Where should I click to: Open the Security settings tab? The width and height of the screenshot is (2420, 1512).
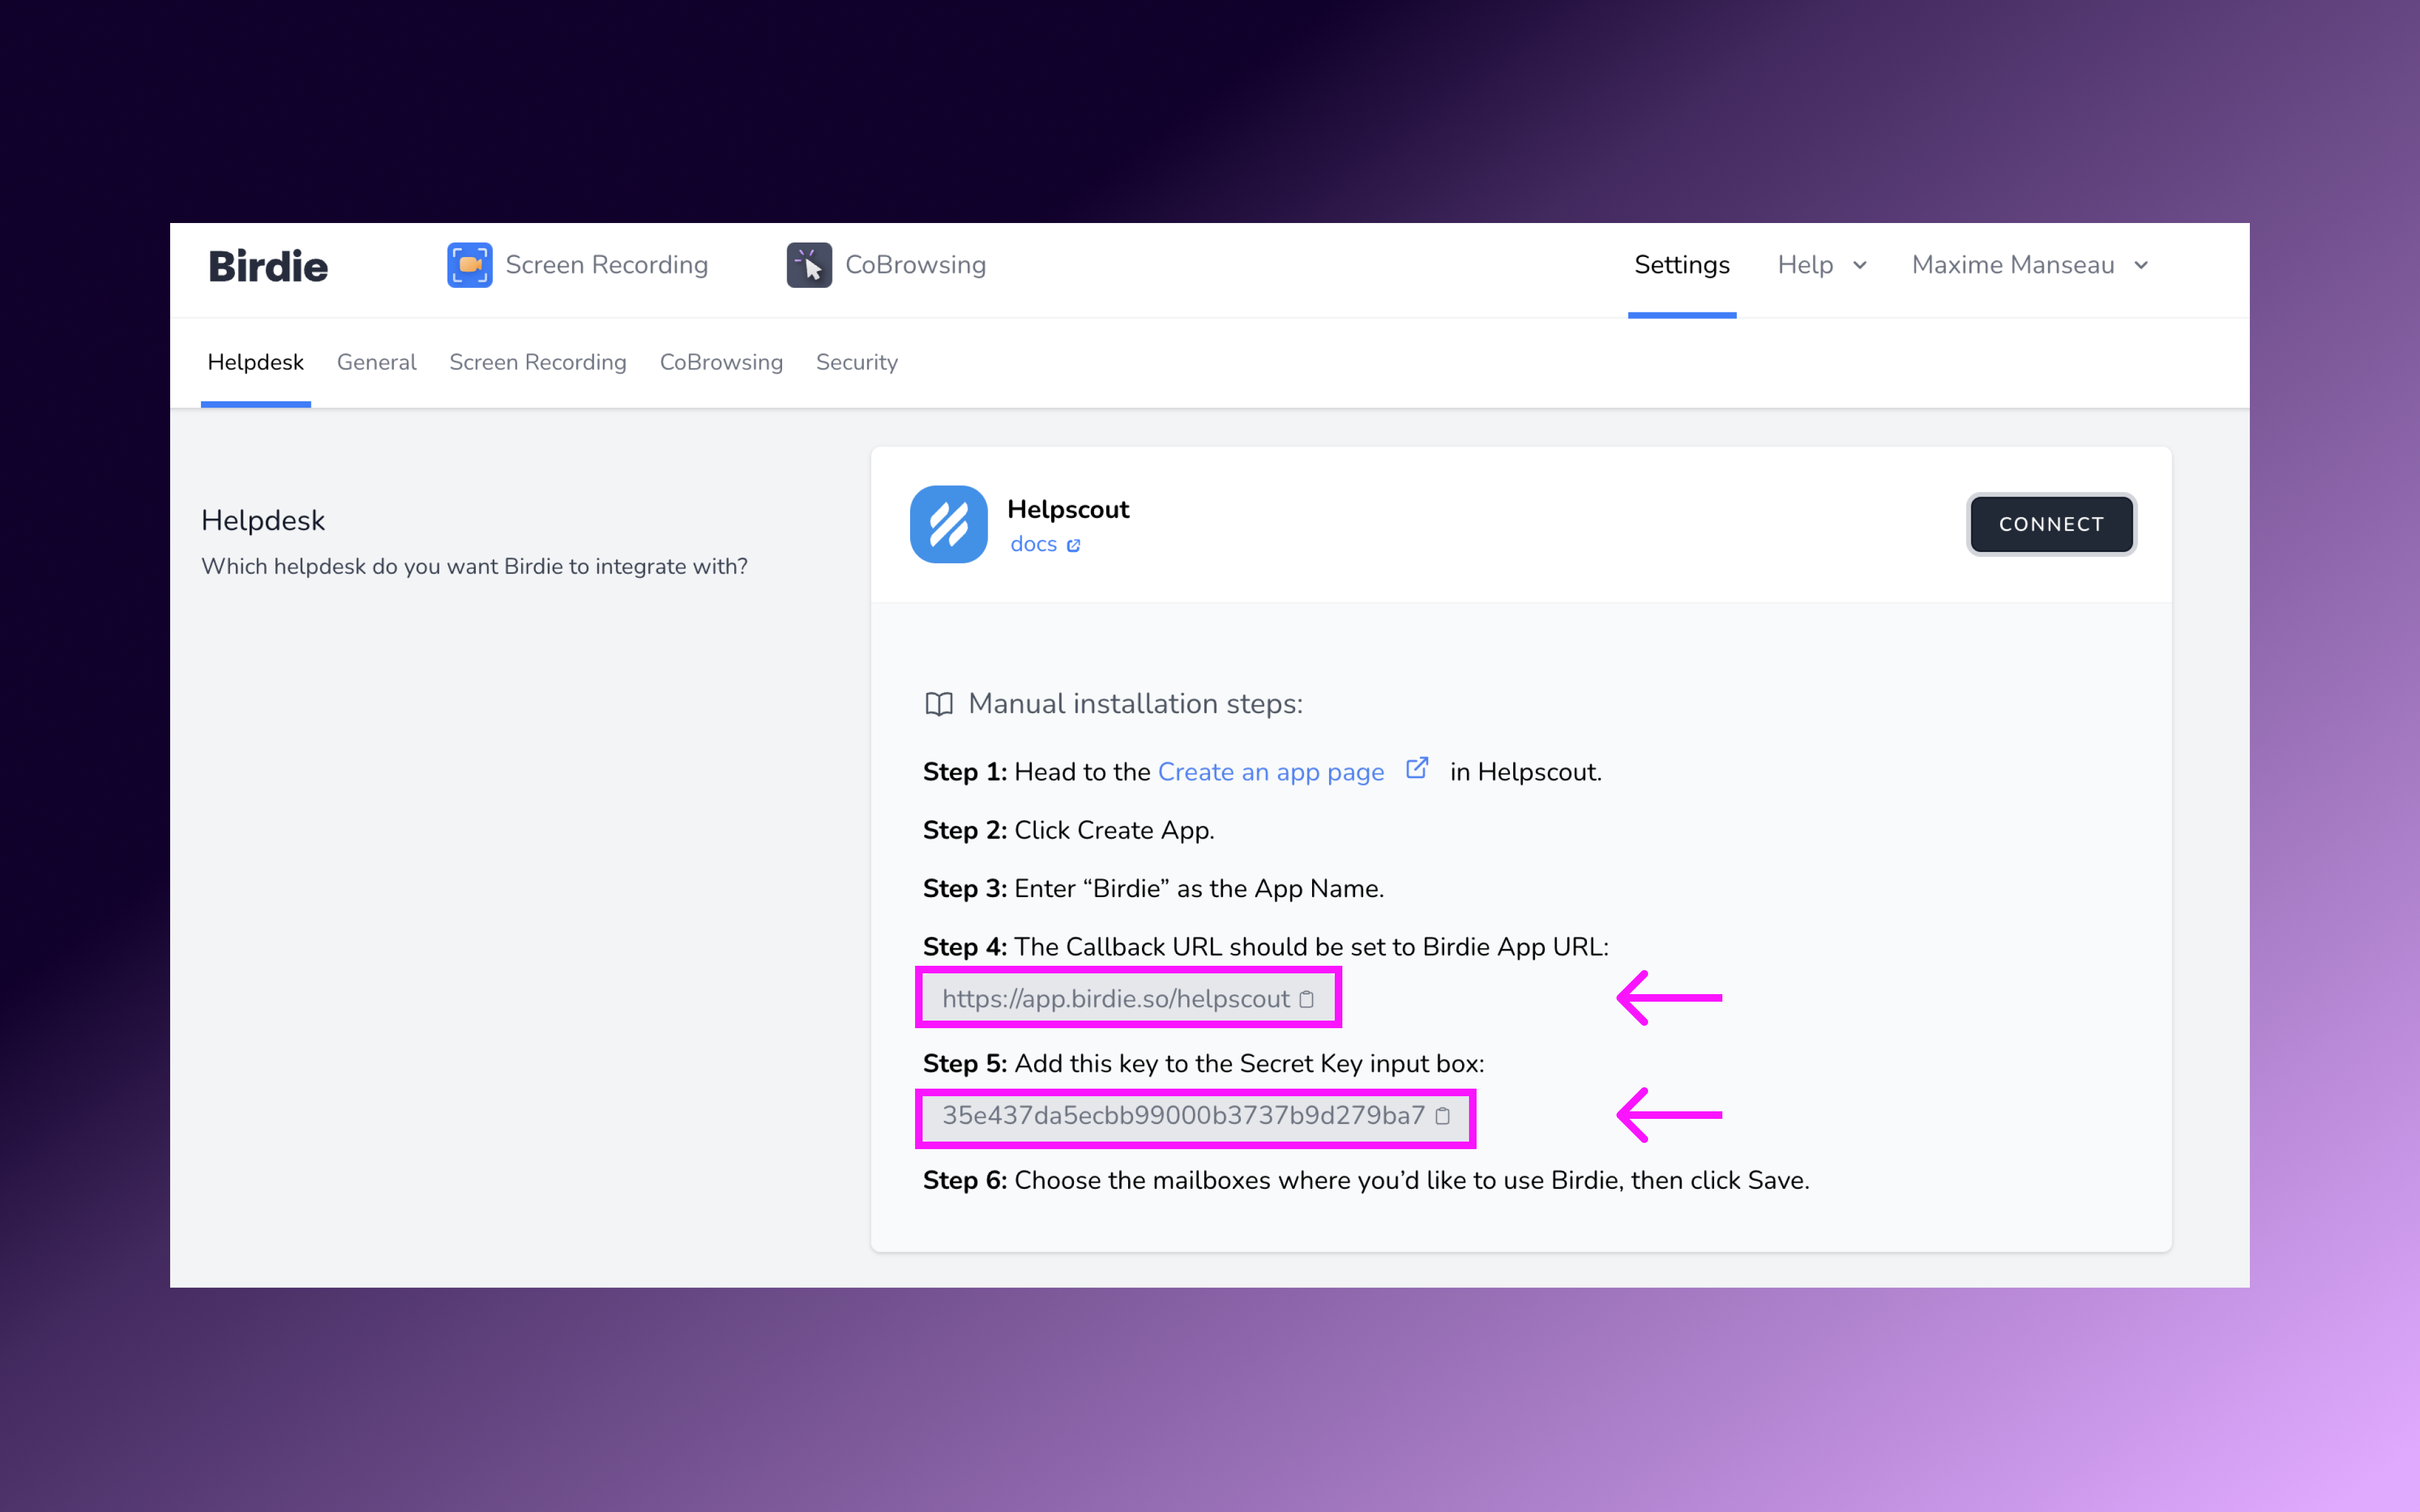856,362
